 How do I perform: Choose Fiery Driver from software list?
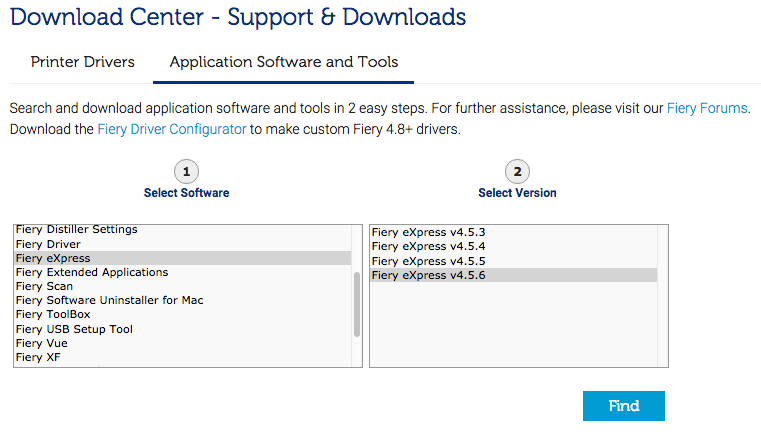(x=48, y=244)
